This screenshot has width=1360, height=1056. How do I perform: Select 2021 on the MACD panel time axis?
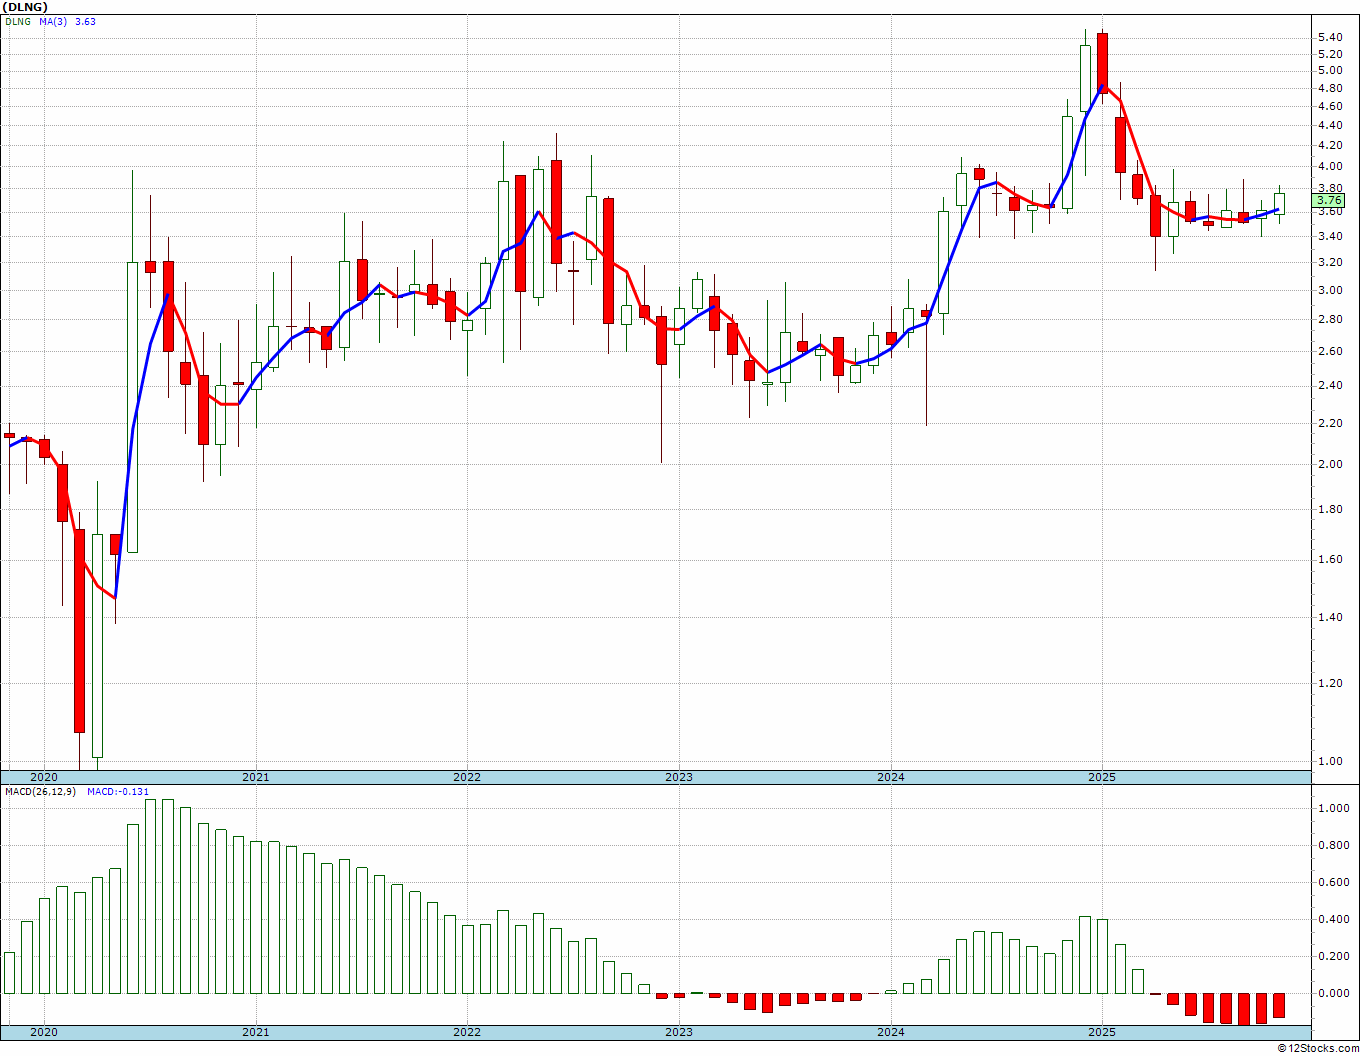256,1032
